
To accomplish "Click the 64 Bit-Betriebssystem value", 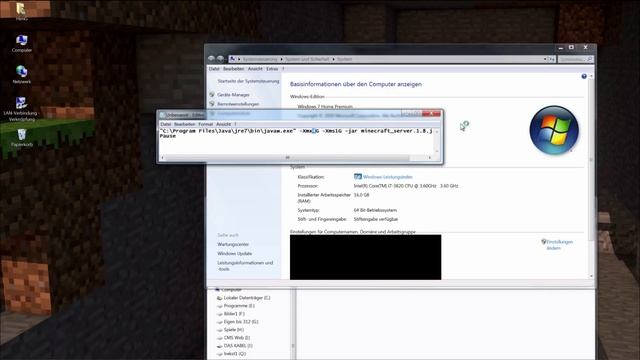I will point(375,210).
